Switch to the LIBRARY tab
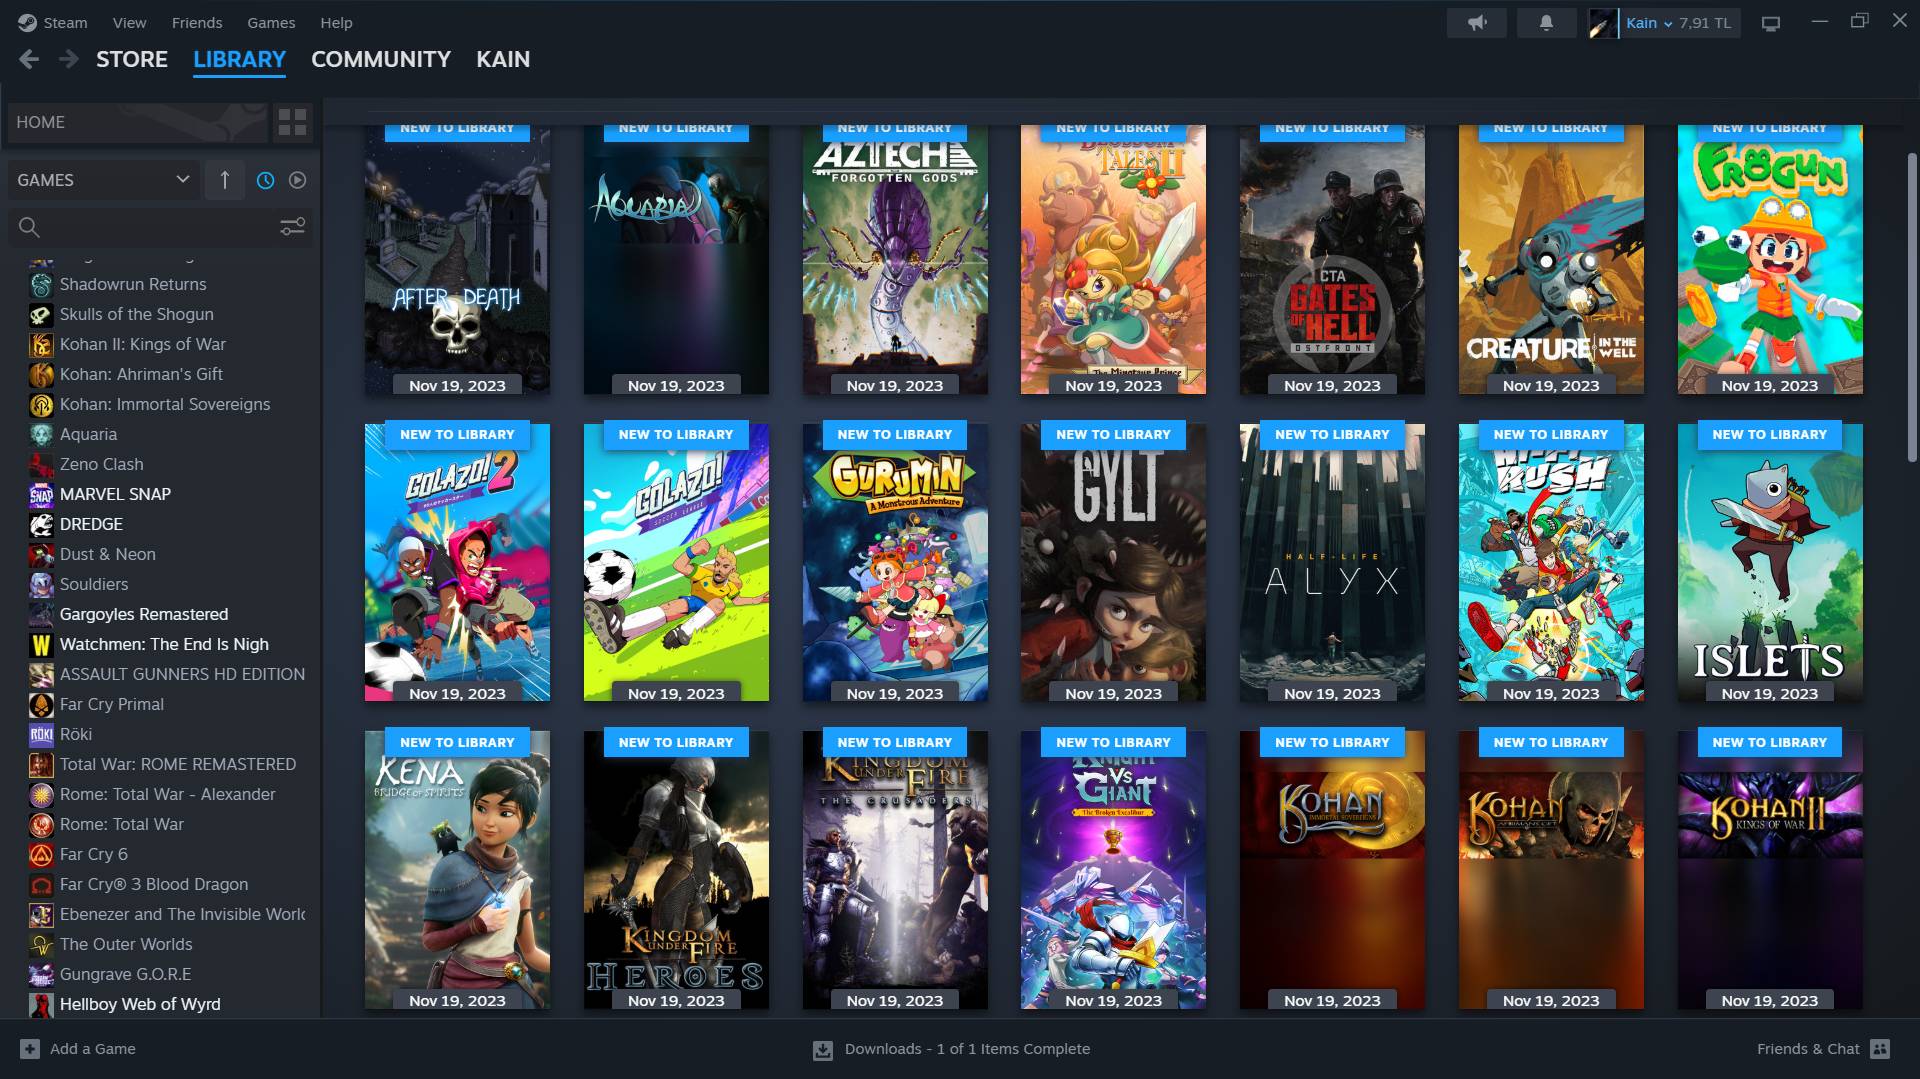Image resolution: width=1920 pixels, height=1079 pixels. pos(239,60)
